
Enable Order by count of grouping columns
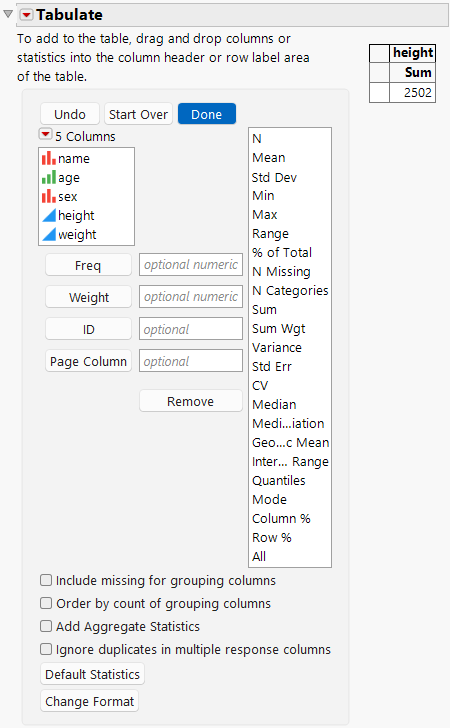pos(46,603)
